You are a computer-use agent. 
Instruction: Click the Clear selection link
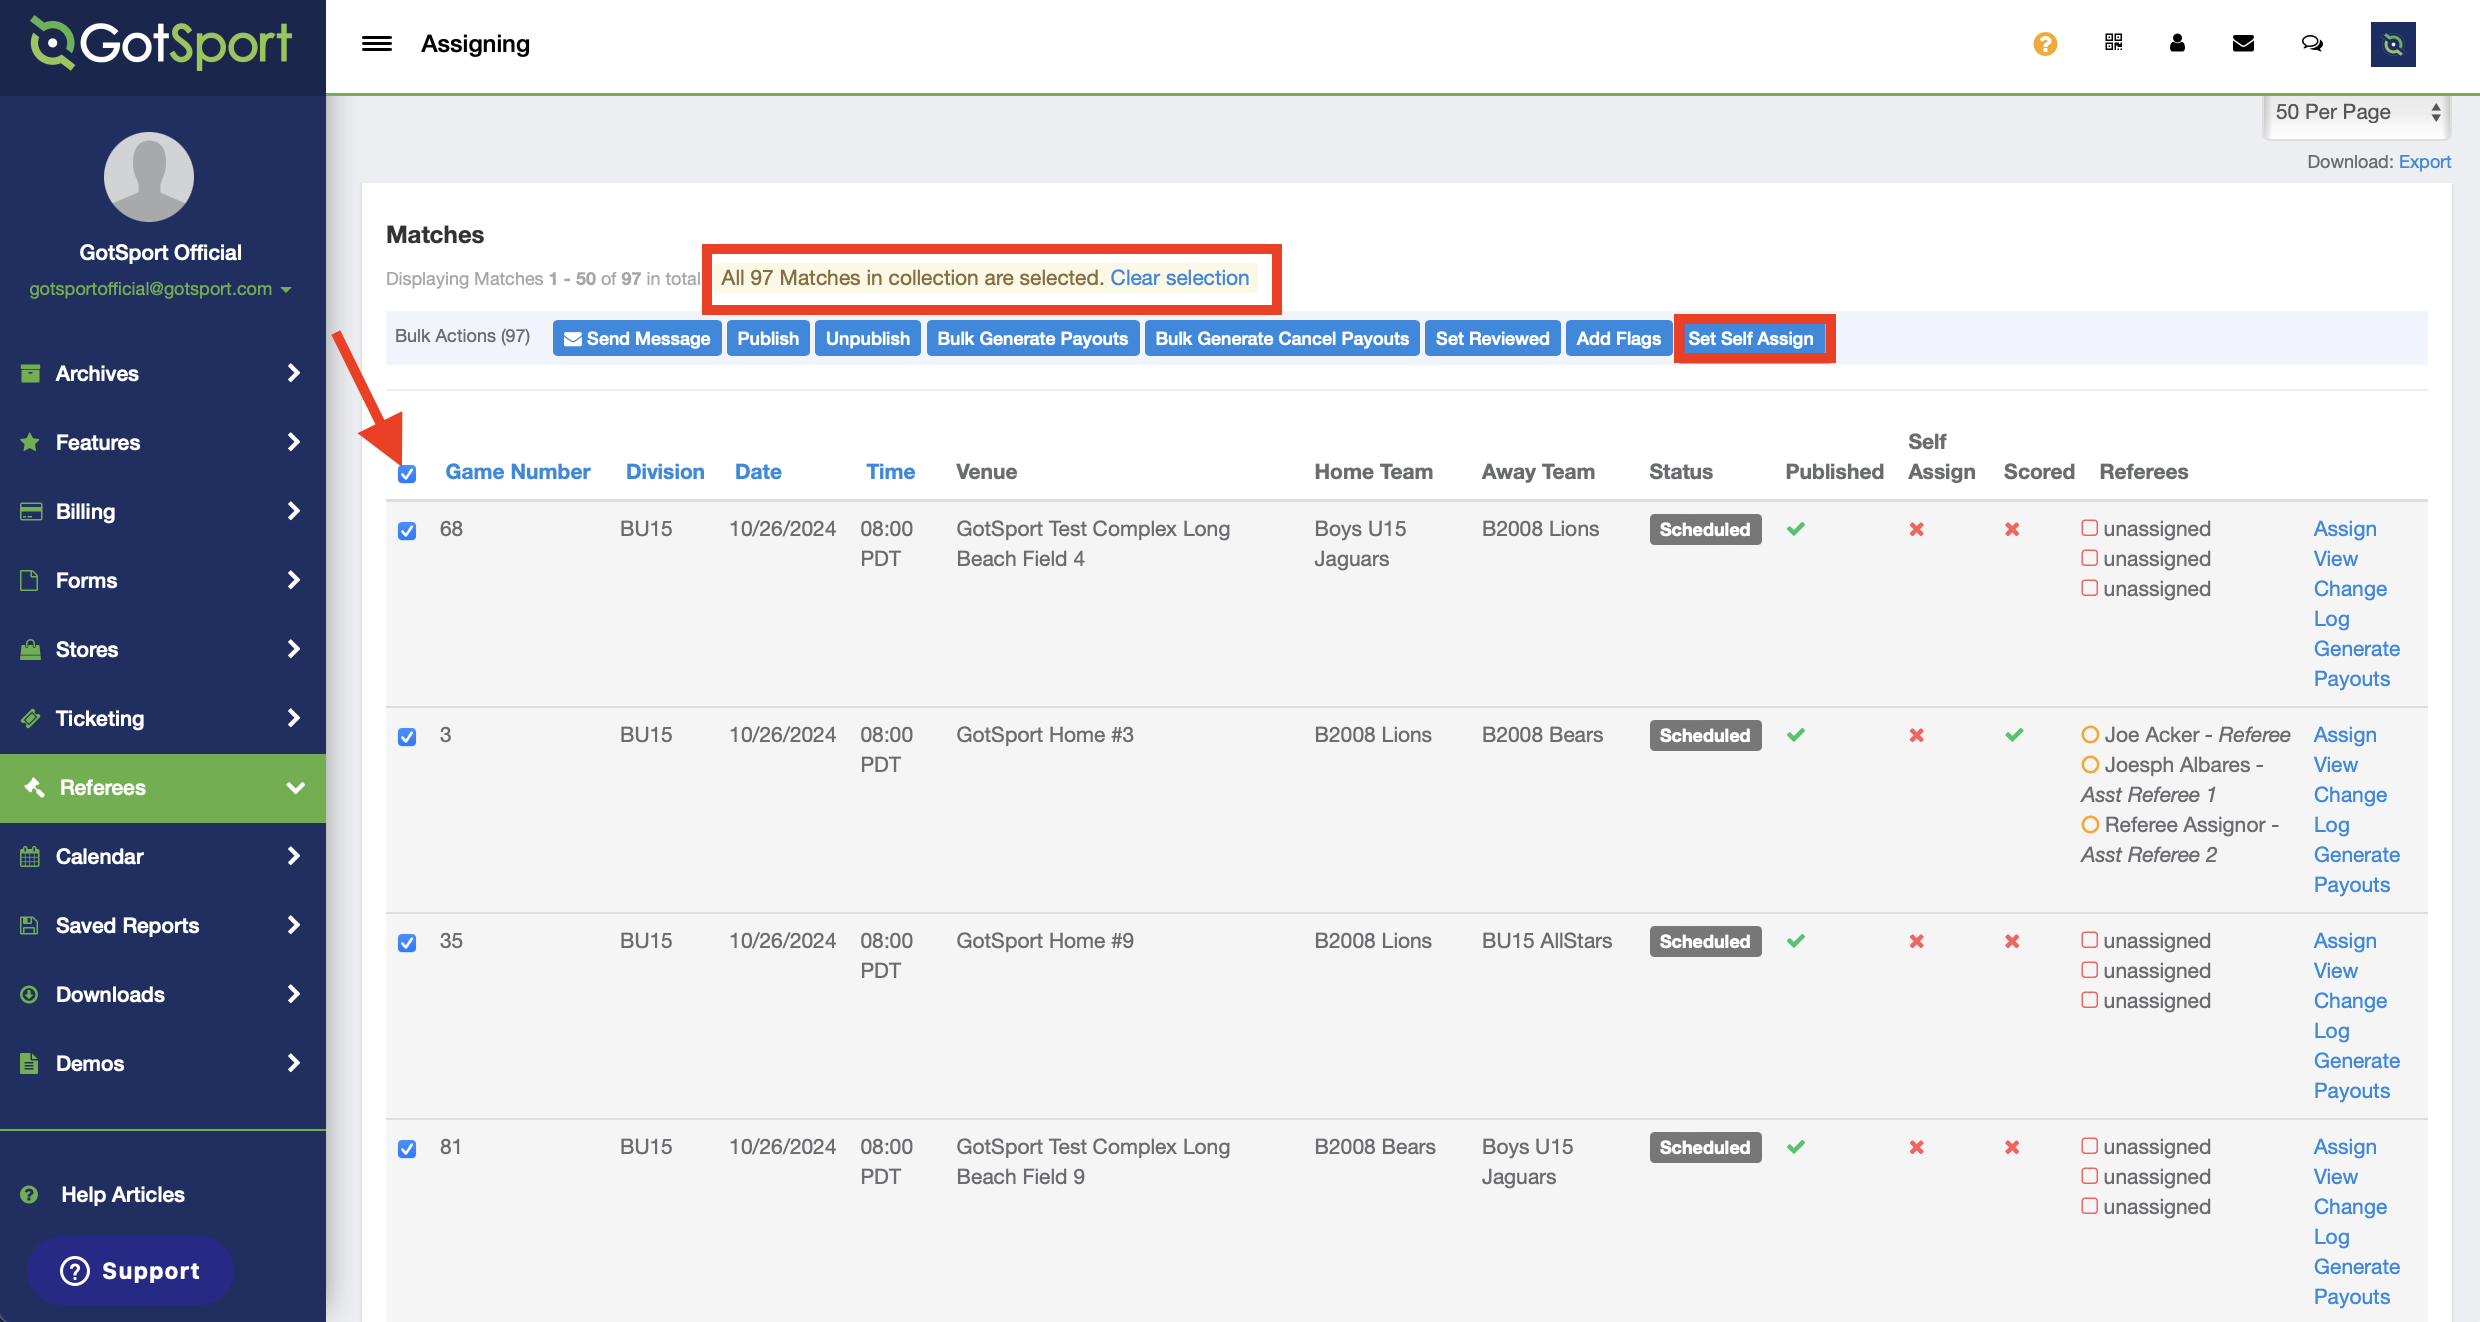click(x=1179, y=278)
